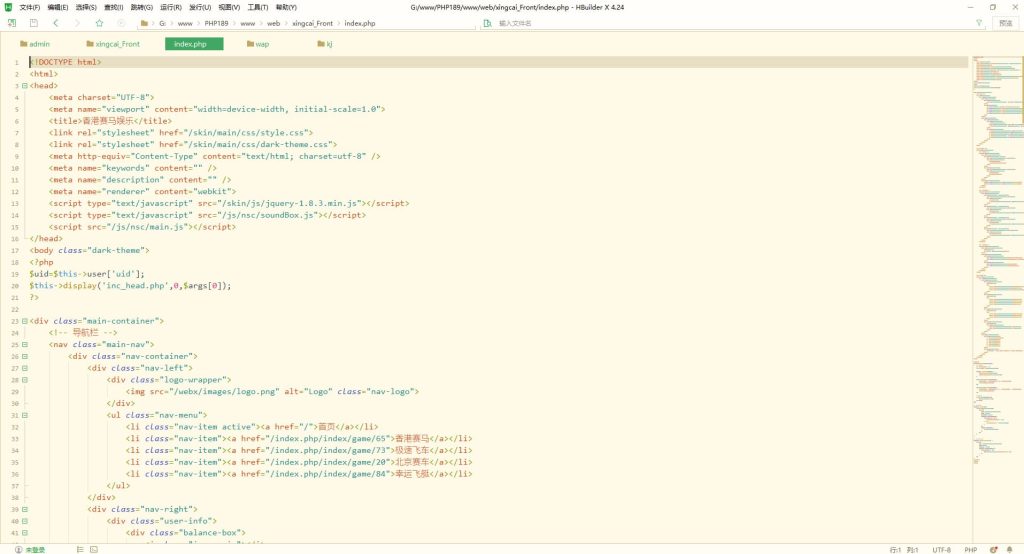
Task: Click the file search icon beside input
Action: point(487,23)
